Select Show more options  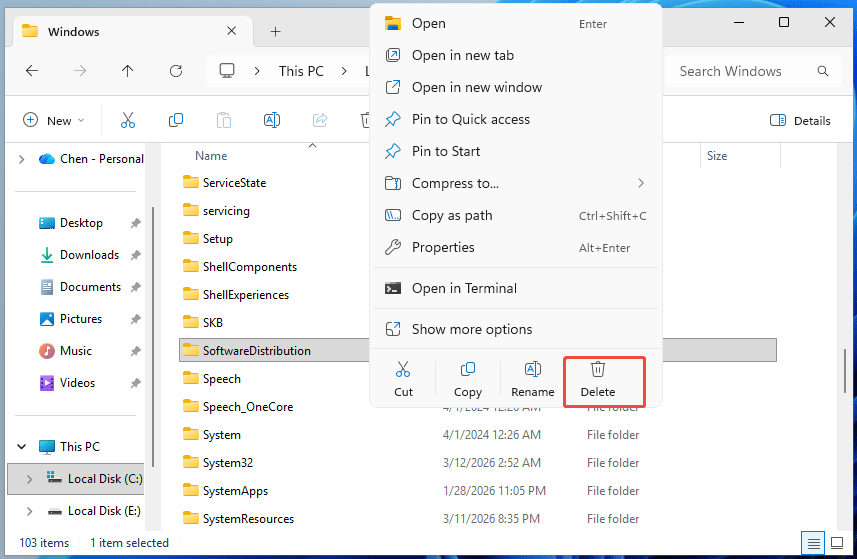515,329
